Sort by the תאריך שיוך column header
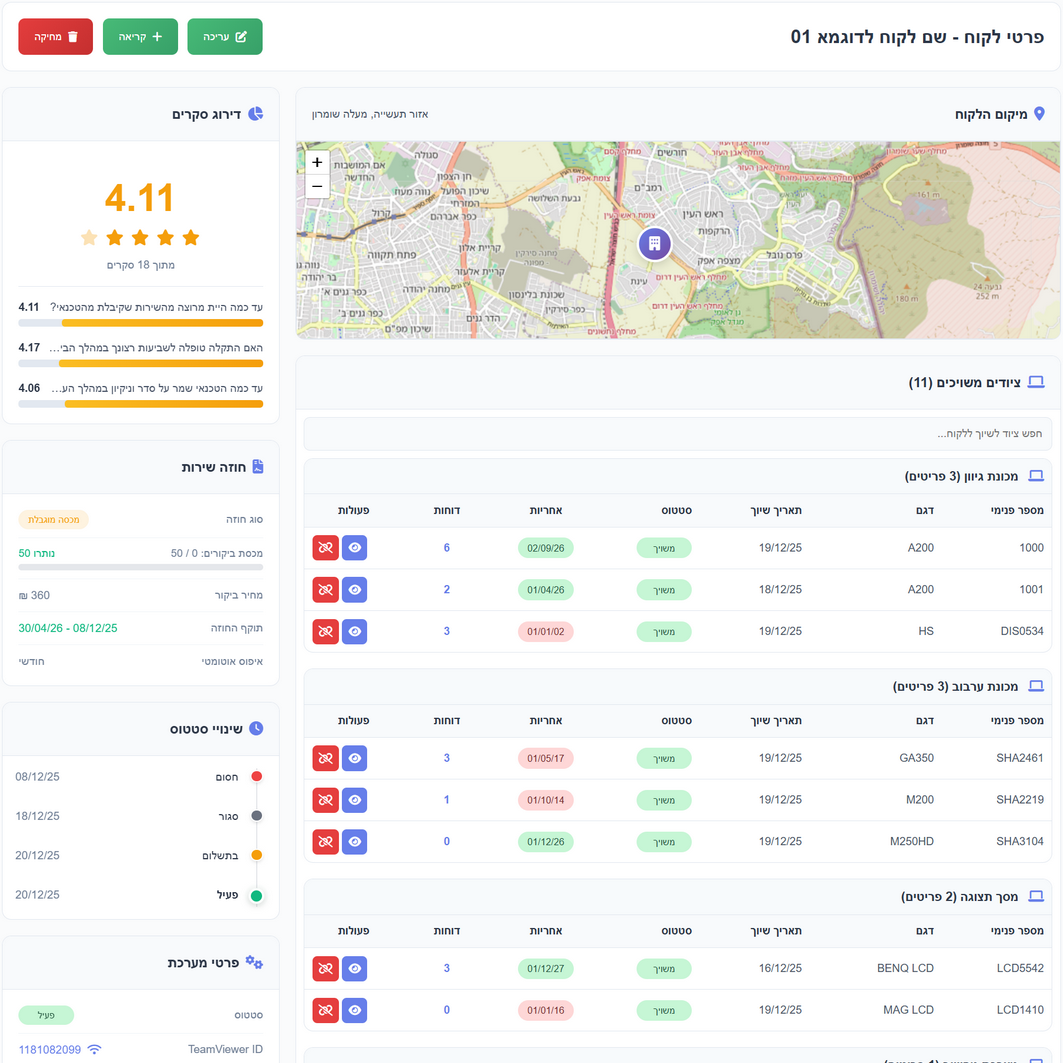1063x1063 pixels. coord(776,510)
